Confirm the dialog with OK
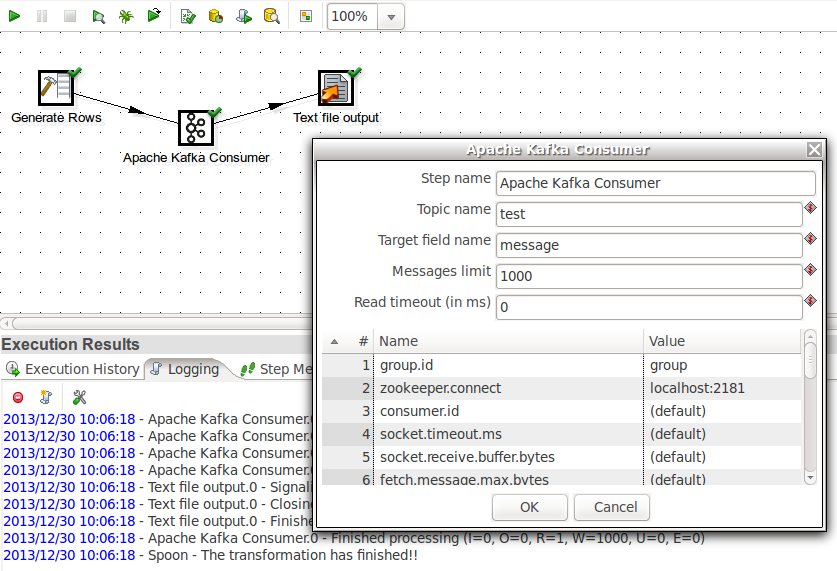 [530, 507]
